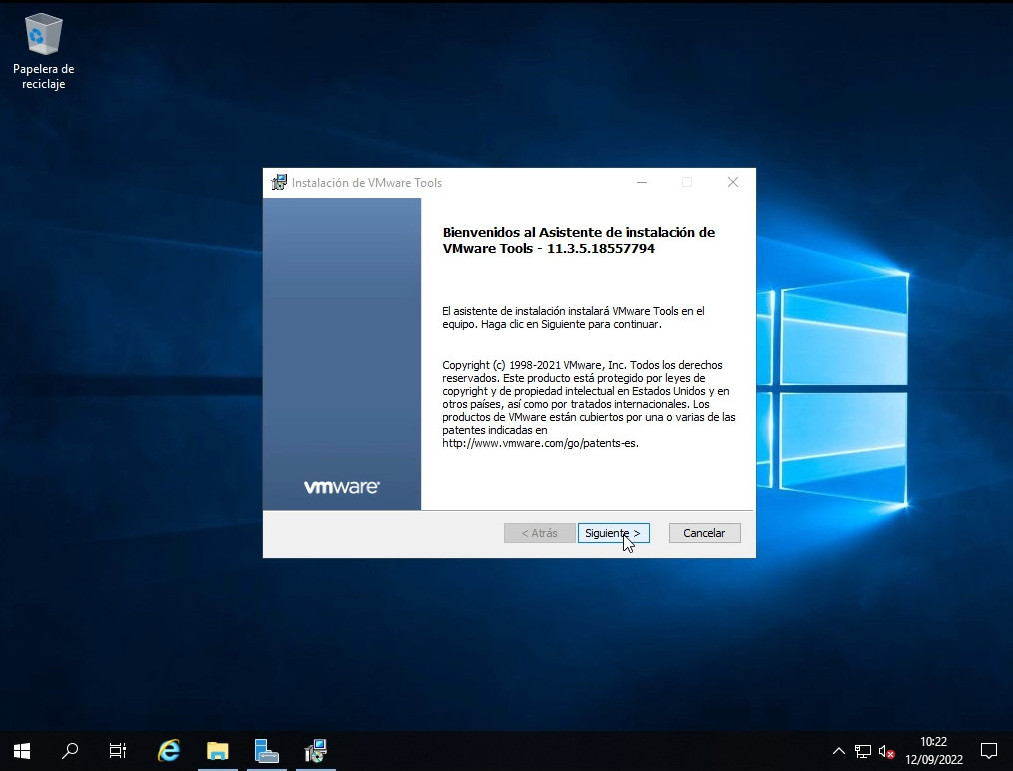
Task: Open the notification center icon
Action: [988, 750]
